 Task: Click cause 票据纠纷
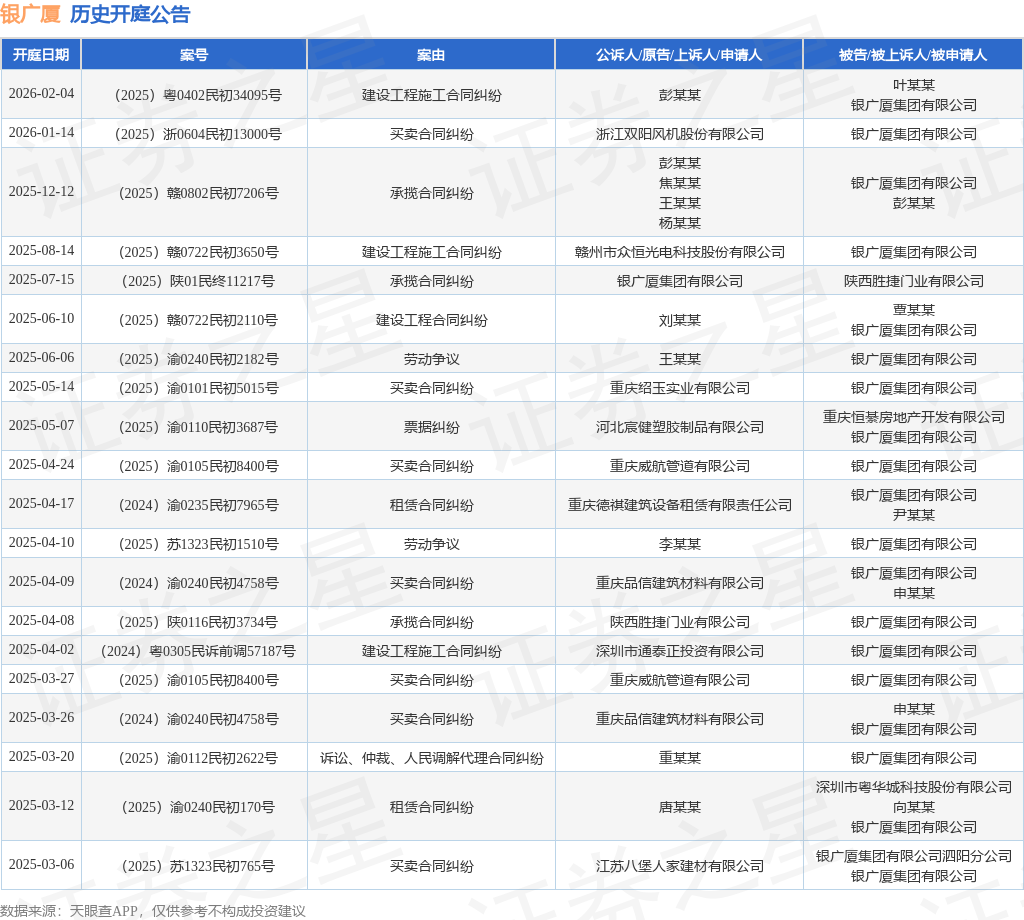[431, 428]
